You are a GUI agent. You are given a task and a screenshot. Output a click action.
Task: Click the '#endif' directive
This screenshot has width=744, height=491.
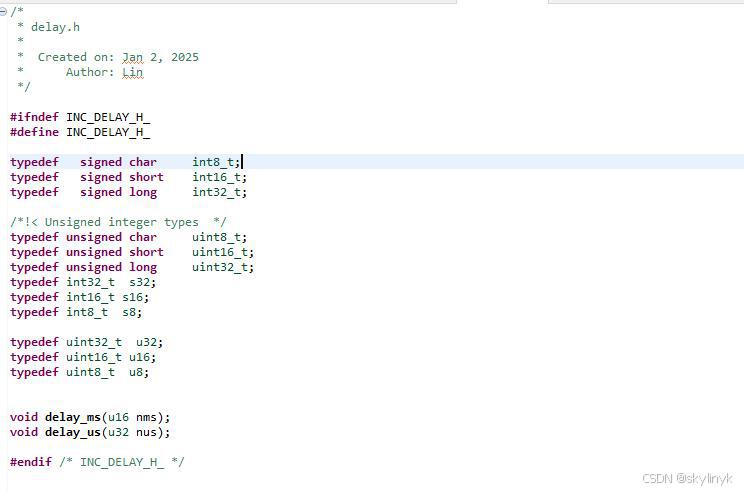31,463
